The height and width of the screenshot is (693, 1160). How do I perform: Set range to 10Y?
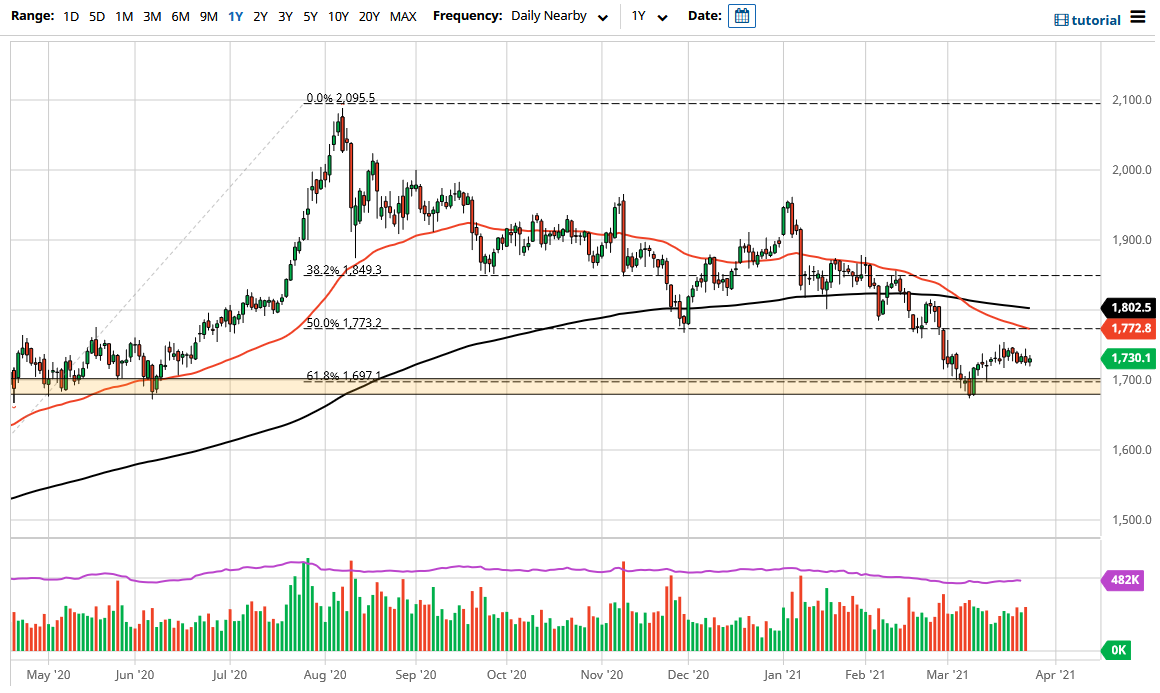tap(338, 16)
